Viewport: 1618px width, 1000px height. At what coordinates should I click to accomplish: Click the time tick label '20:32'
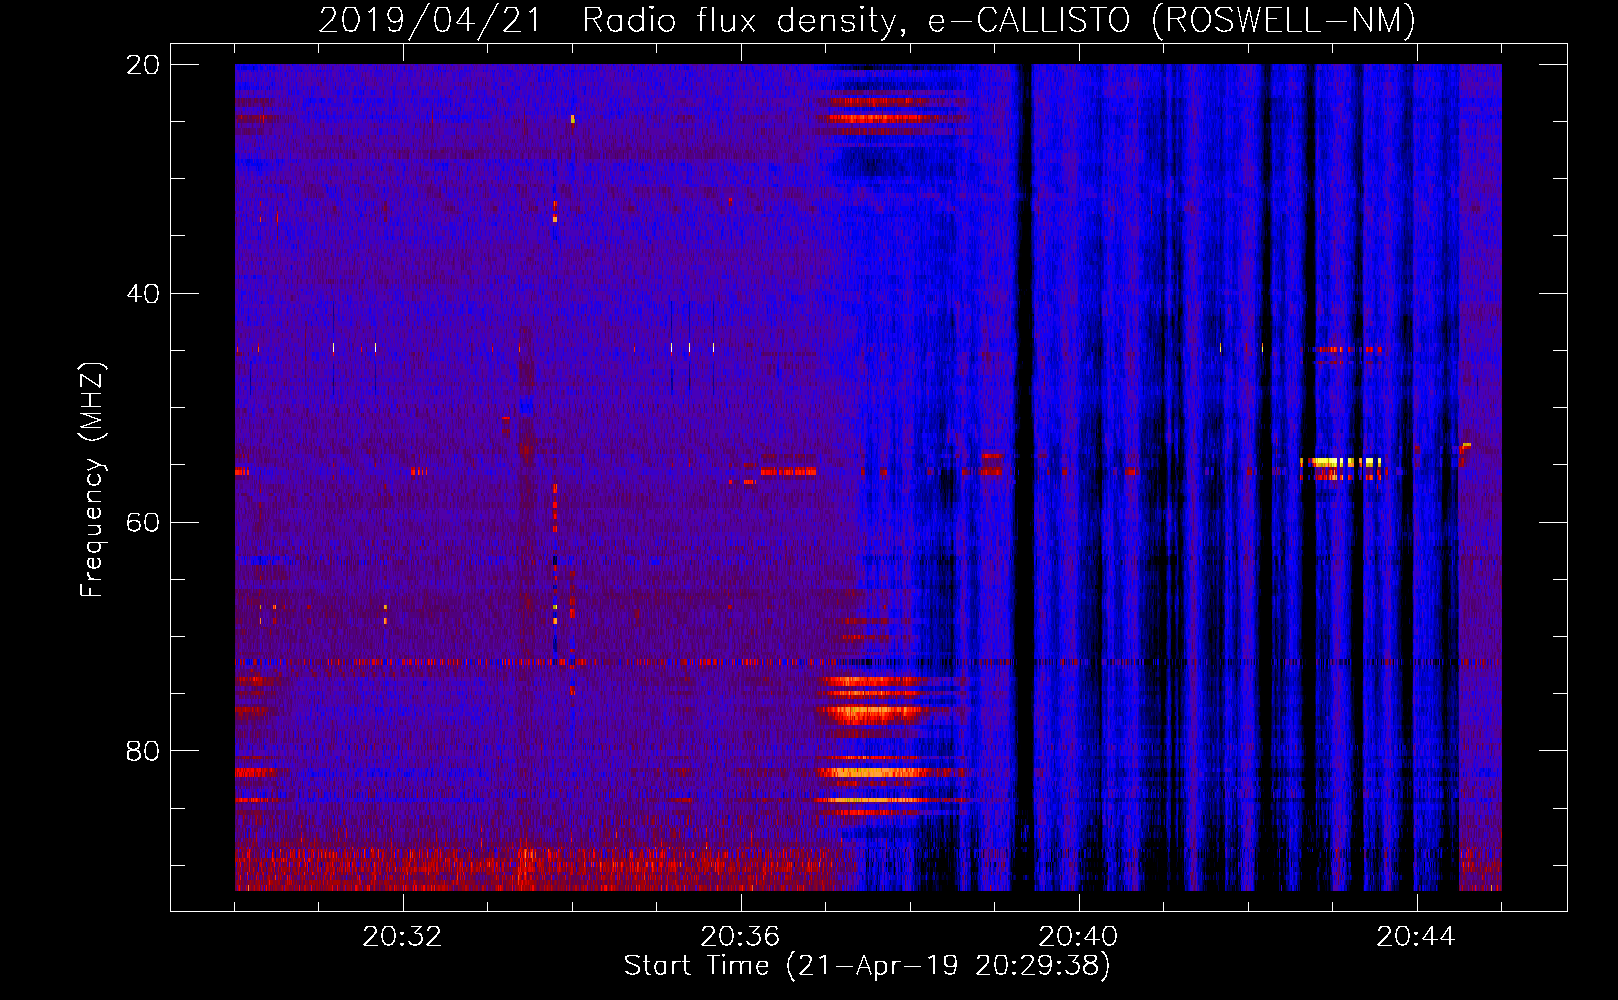402,937
